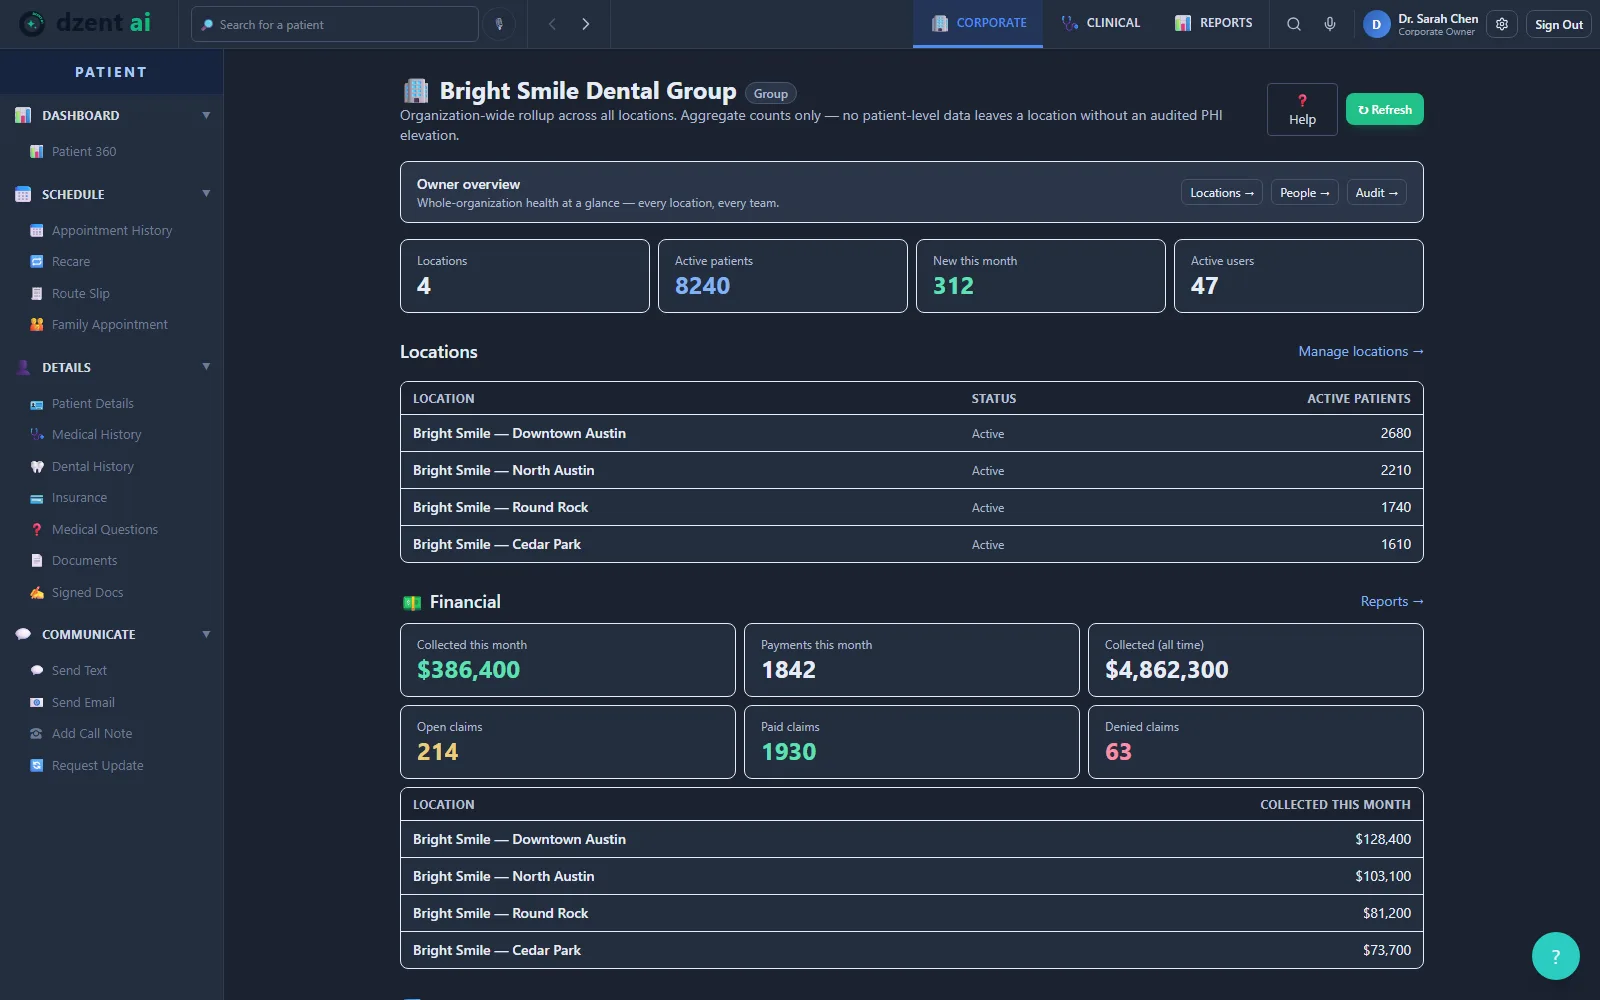The height and width of the screenshot is (1000, 1600).
Task: Open the floating help bubble
Action: [x=1555, y=956]
